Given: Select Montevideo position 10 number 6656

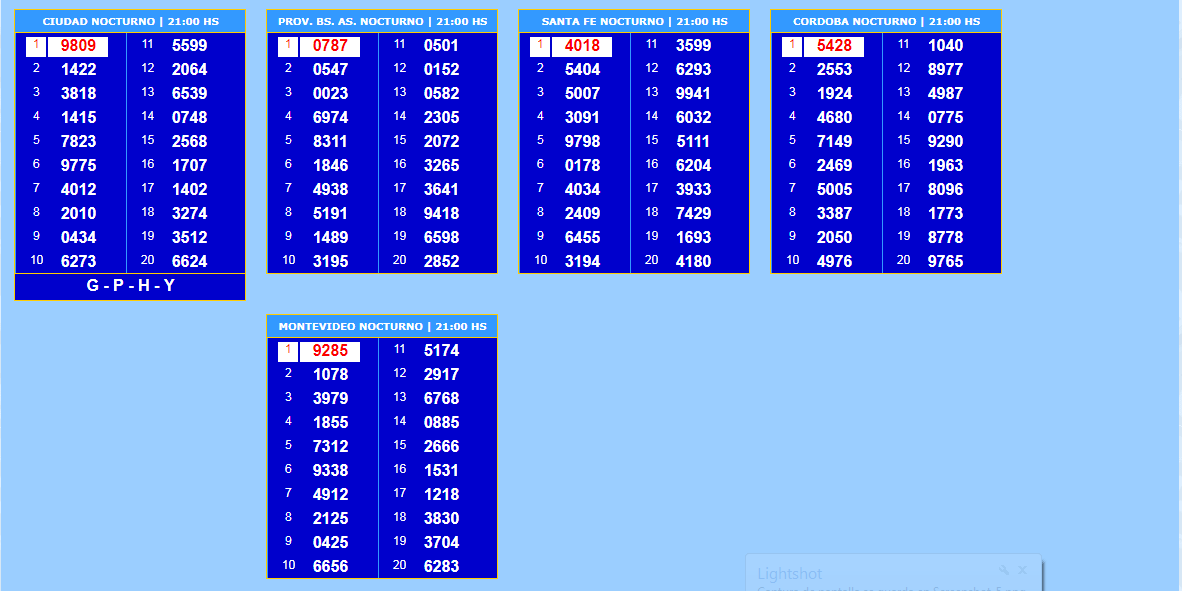Looking at the screenshot, I should (x=330, y=566).
